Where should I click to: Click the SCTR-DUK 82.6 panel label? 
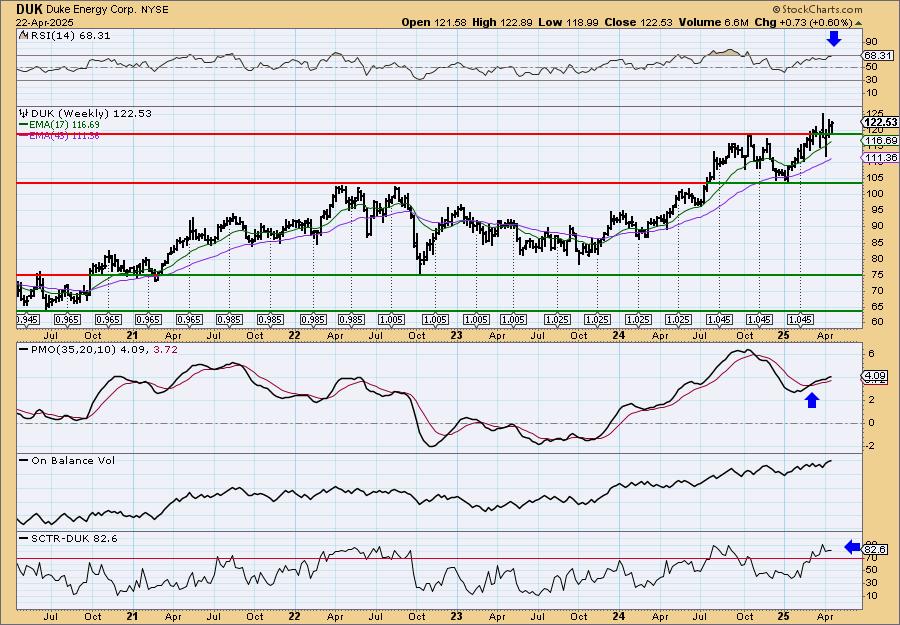[73, 538]
